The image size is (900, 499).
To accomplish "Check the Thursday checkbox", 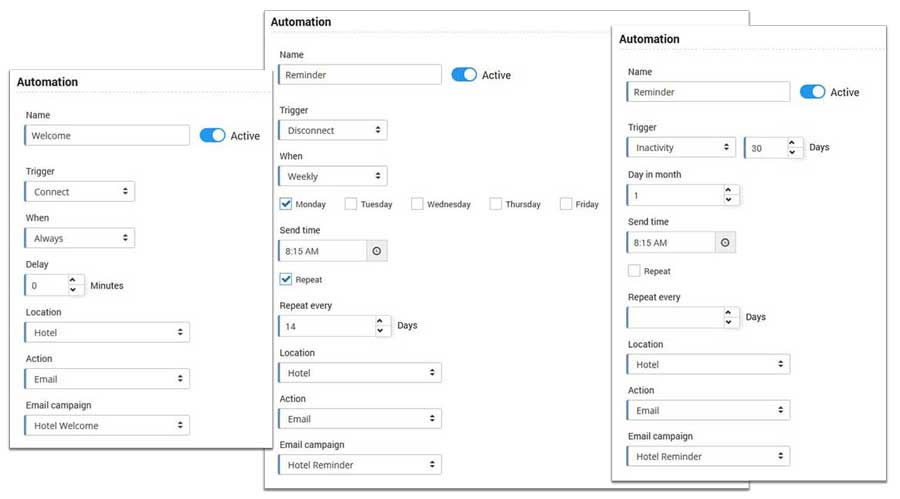I will pos(496,204).
